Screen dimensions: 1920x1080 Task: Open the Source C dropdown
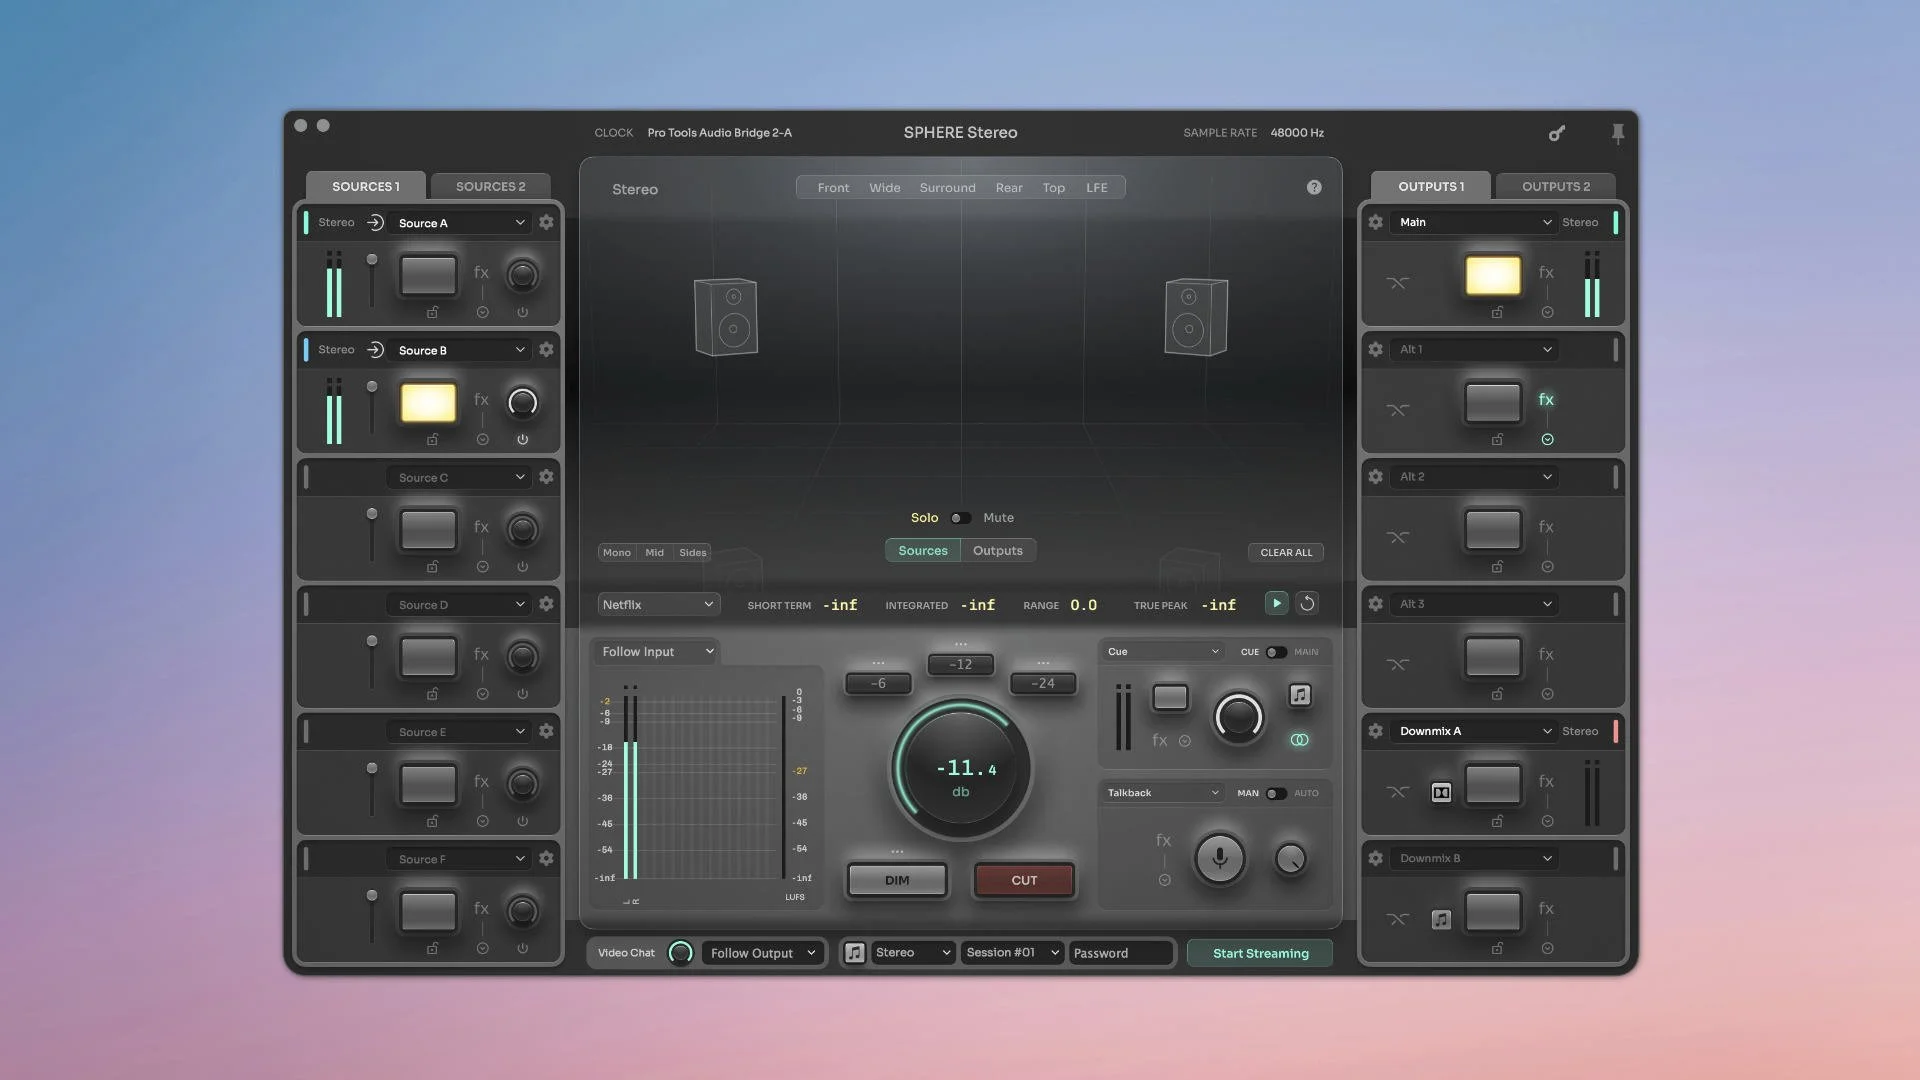(459, 477)
